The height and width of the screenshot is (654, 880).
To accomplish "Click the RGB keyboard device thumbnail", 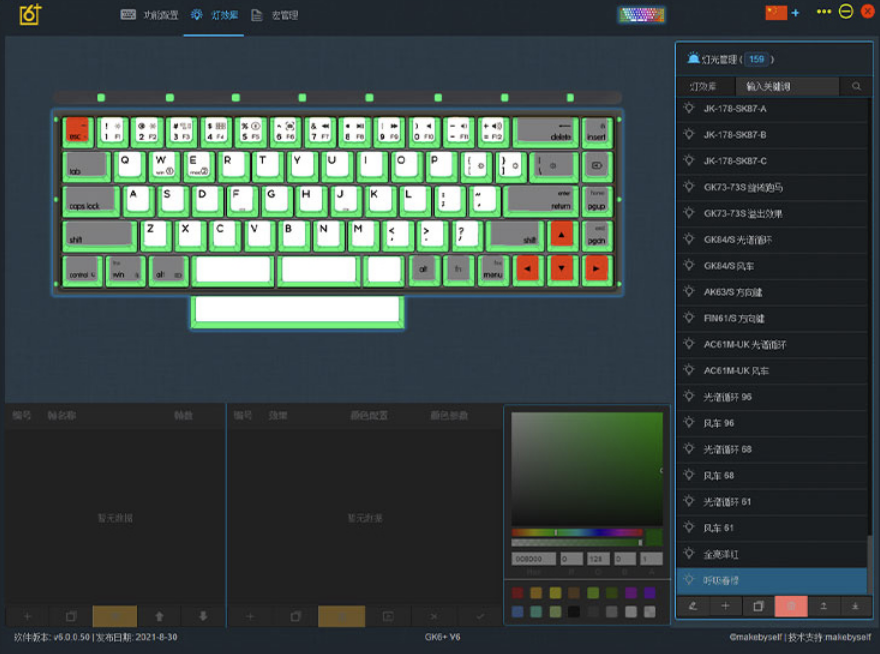I will click(643, 14).
